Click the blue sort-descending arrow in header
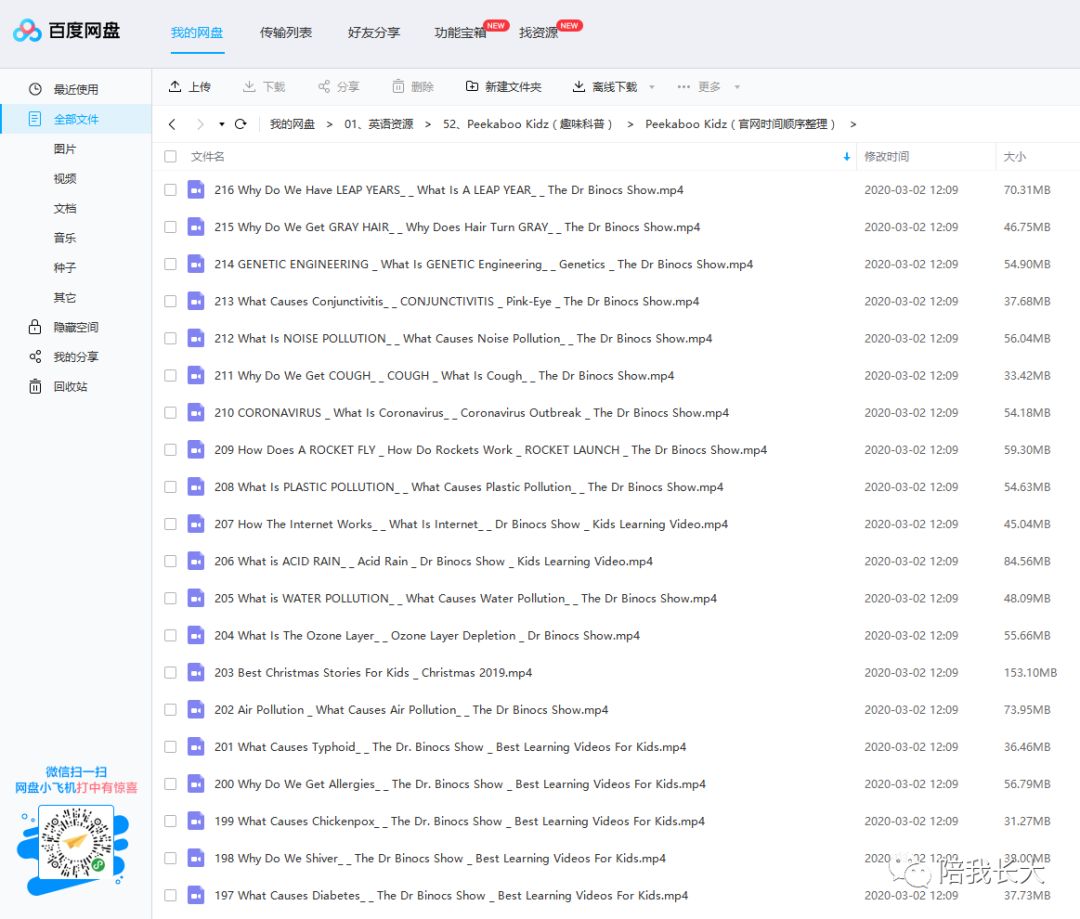 (847, 156)
